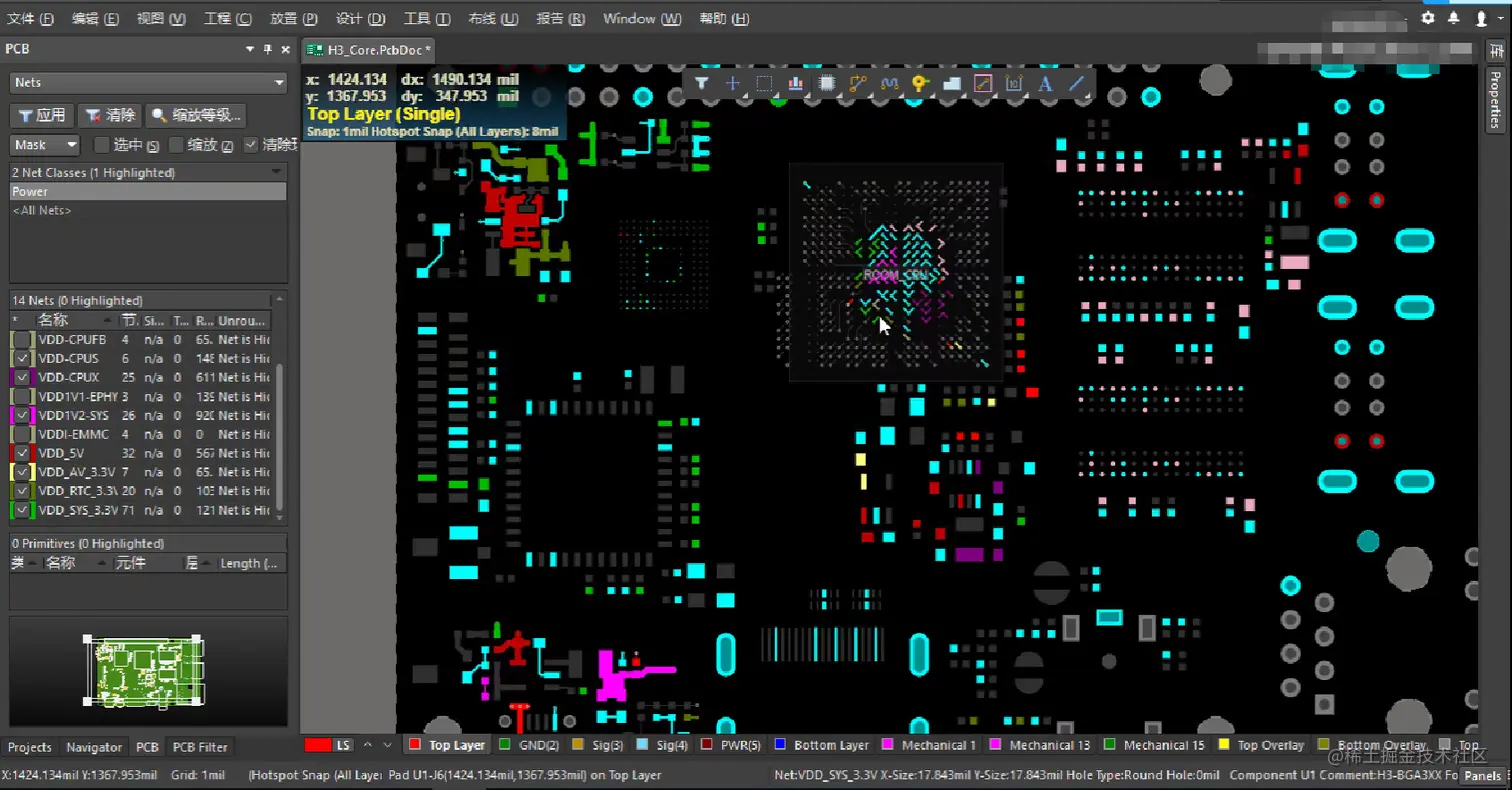The height and width of the screenshot is (790, 1512).
Task: Click the red LS current layer swatch
Action: click(318, 745)
